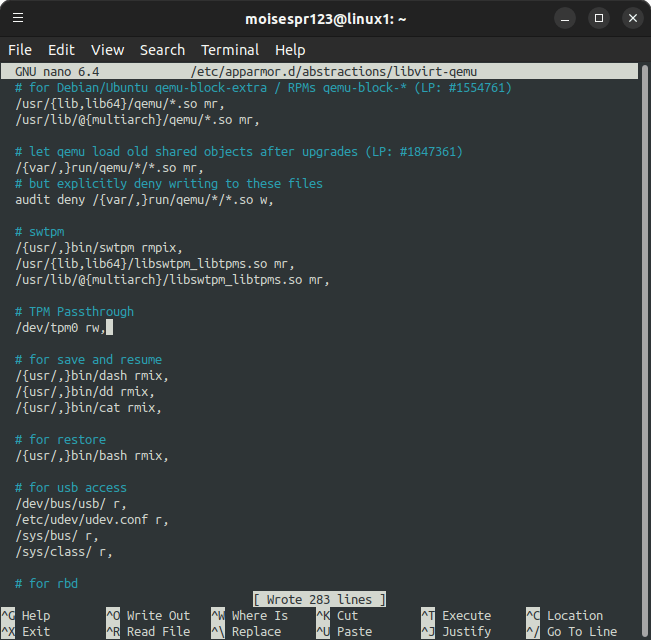Open the File menu

[20, 50]
